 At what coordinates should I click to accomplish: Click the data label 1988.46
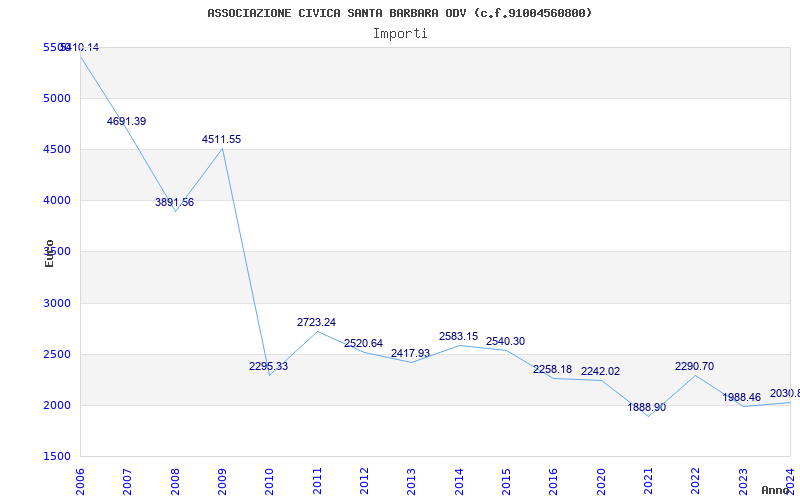point(742,397)
